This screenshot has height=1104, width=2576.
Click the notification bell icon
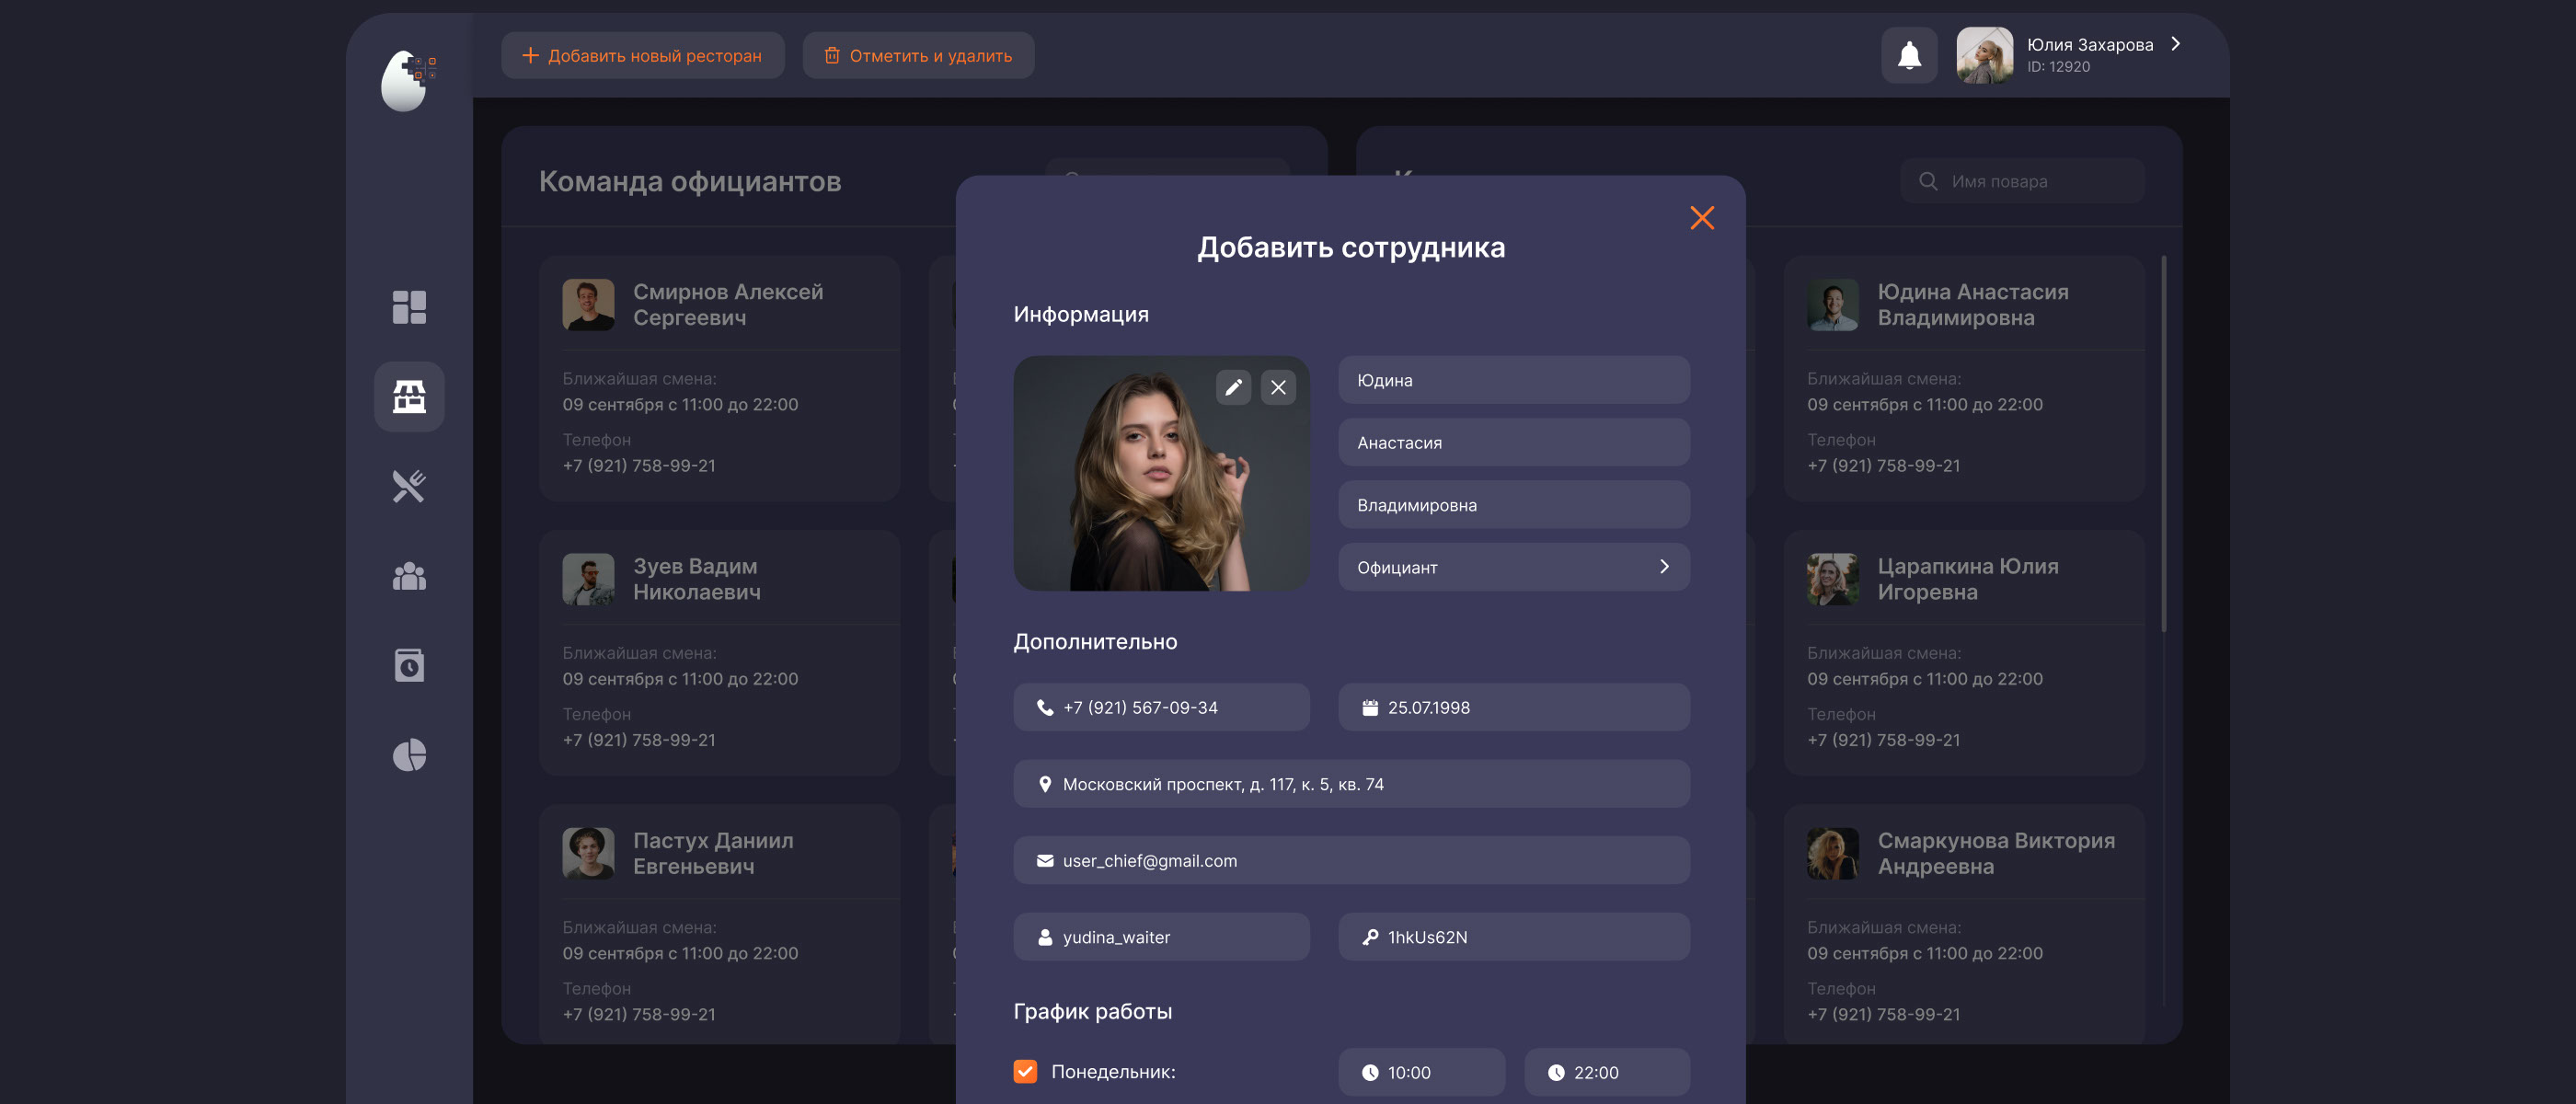(1908, 55)
